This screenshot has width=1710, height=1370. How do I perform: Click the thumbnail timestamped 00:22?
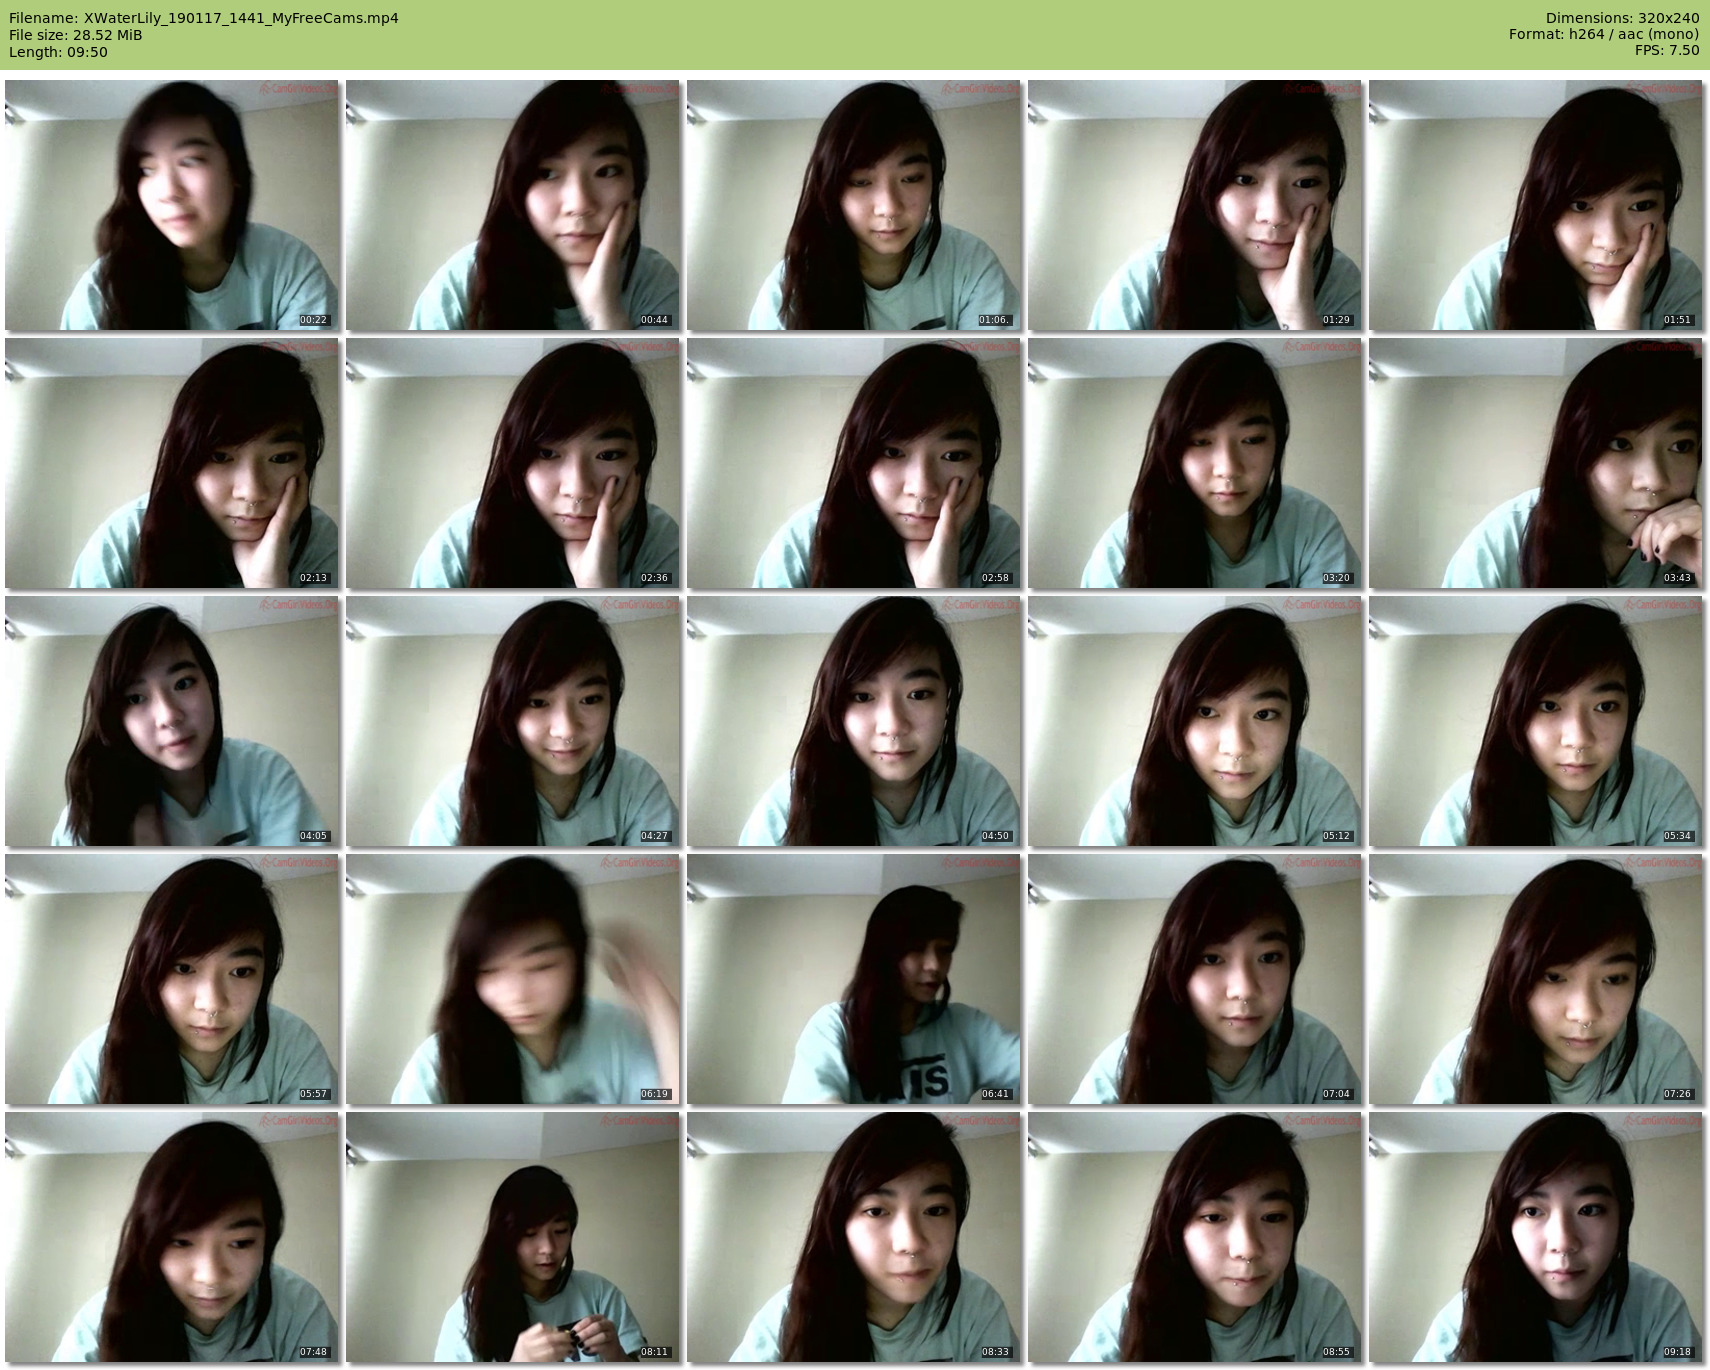click(172, 205)
